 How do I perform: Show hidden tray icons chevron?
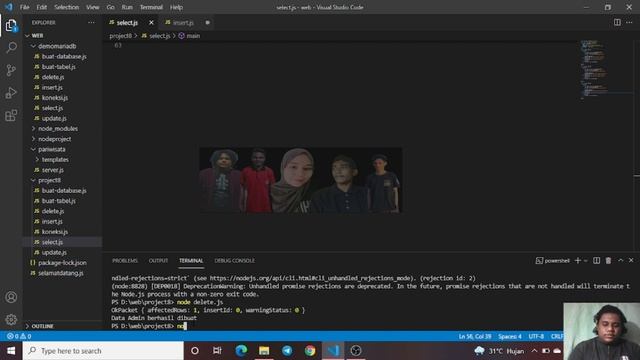[534, 351]
